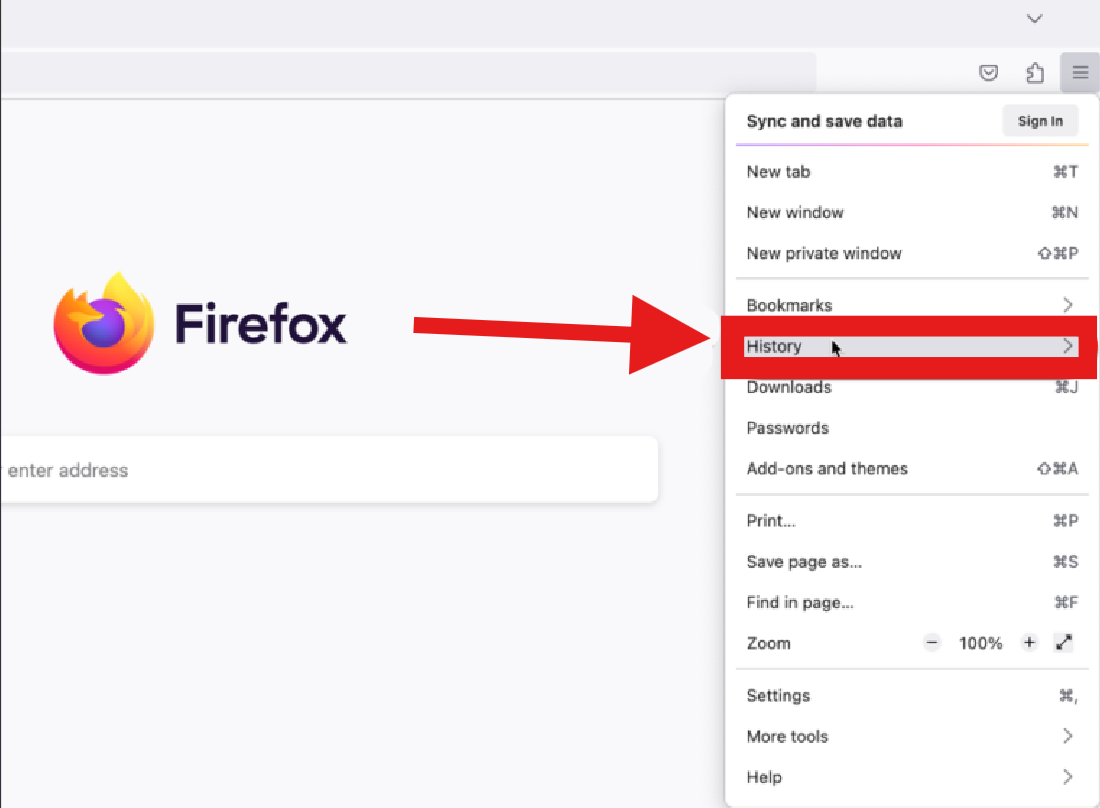Viewport: 1100px width, 808px height.
Task: Click the URL bar at the top
Action: (408, 72)
